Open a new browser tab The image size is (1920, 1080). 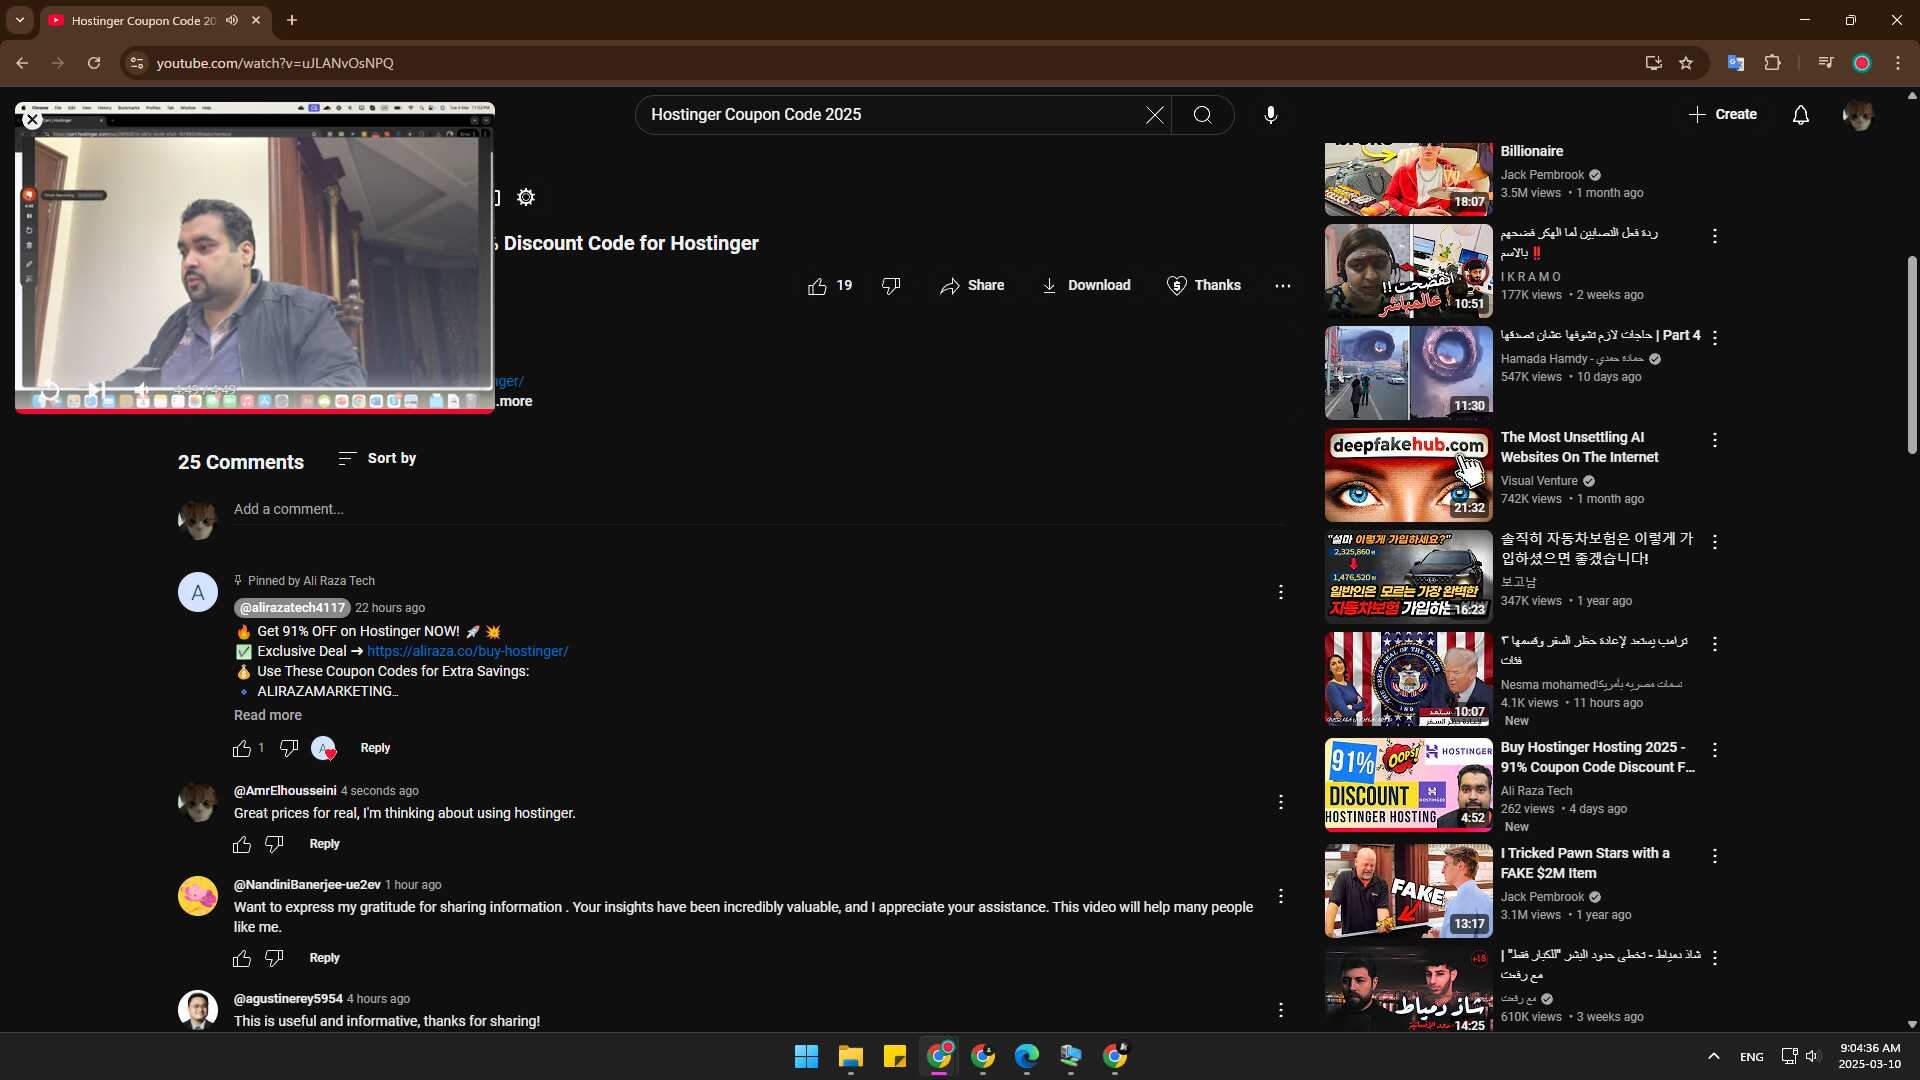pos(292,20)
